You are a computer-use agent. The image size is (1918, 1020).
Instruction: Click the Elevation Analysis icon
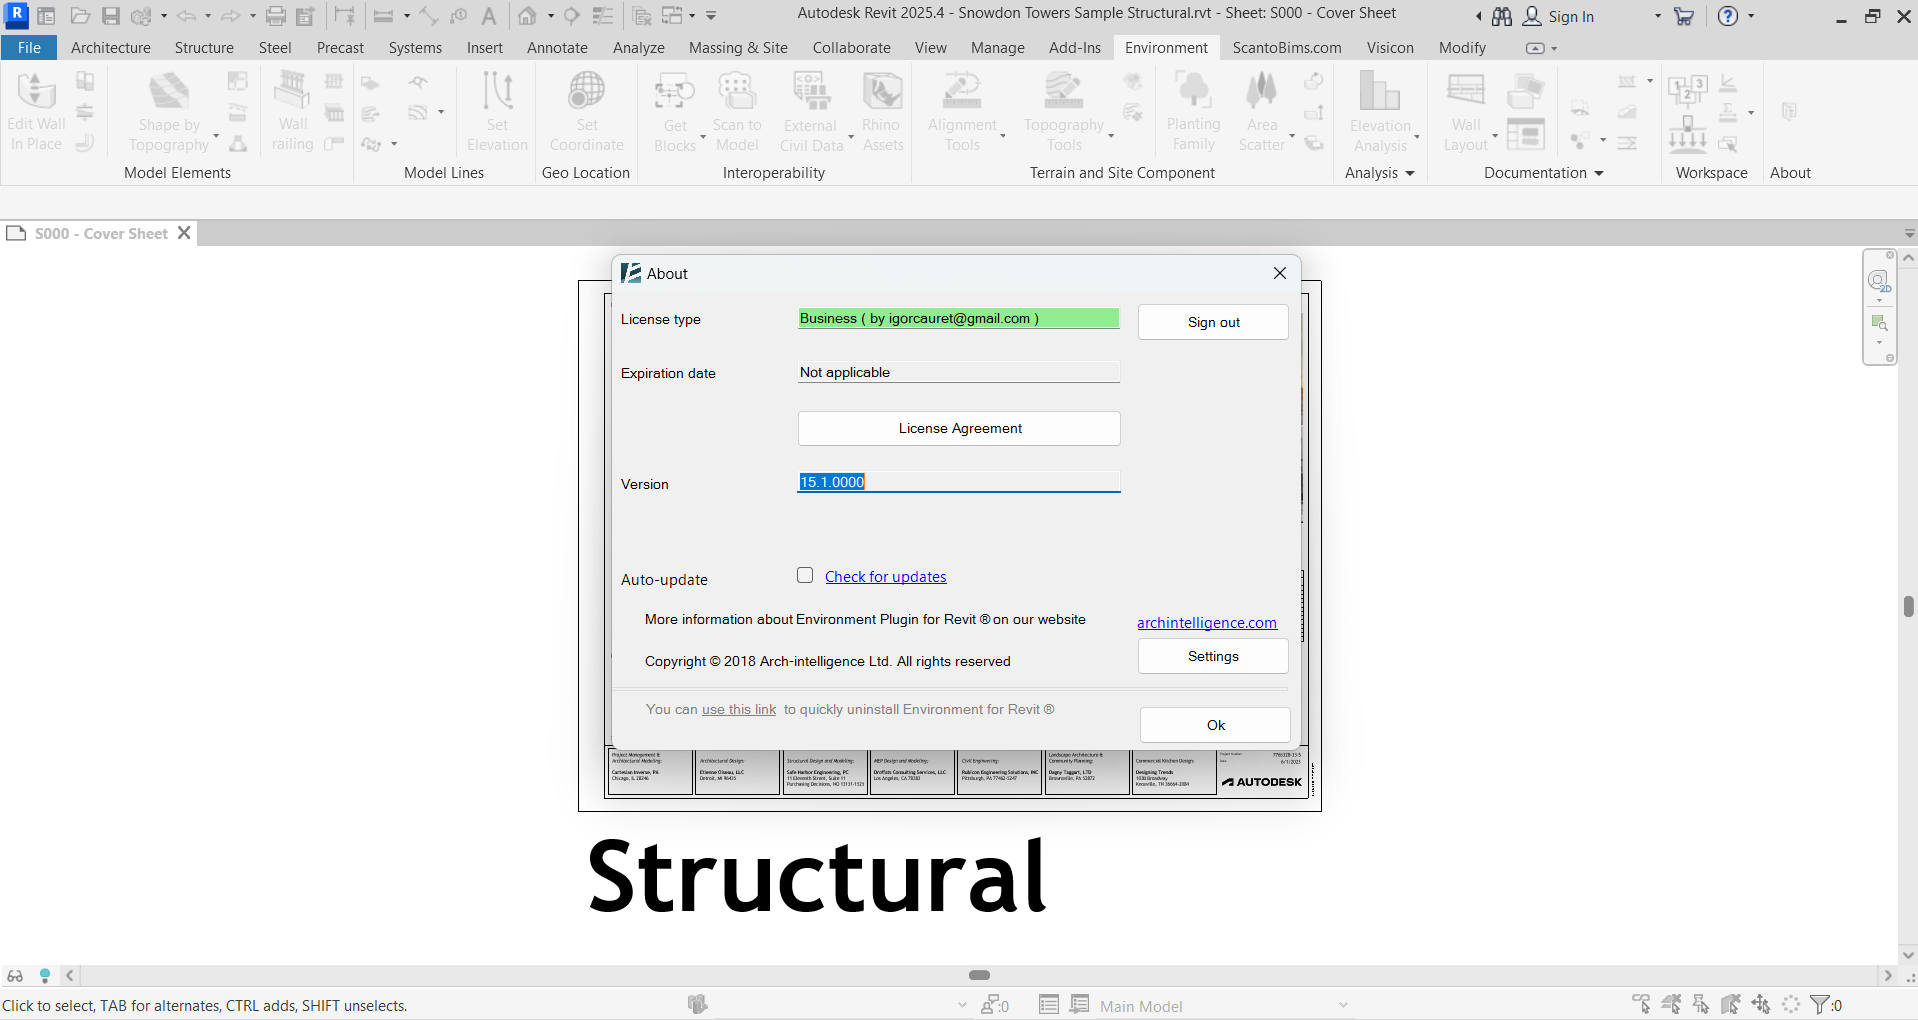coord(1380,92)
